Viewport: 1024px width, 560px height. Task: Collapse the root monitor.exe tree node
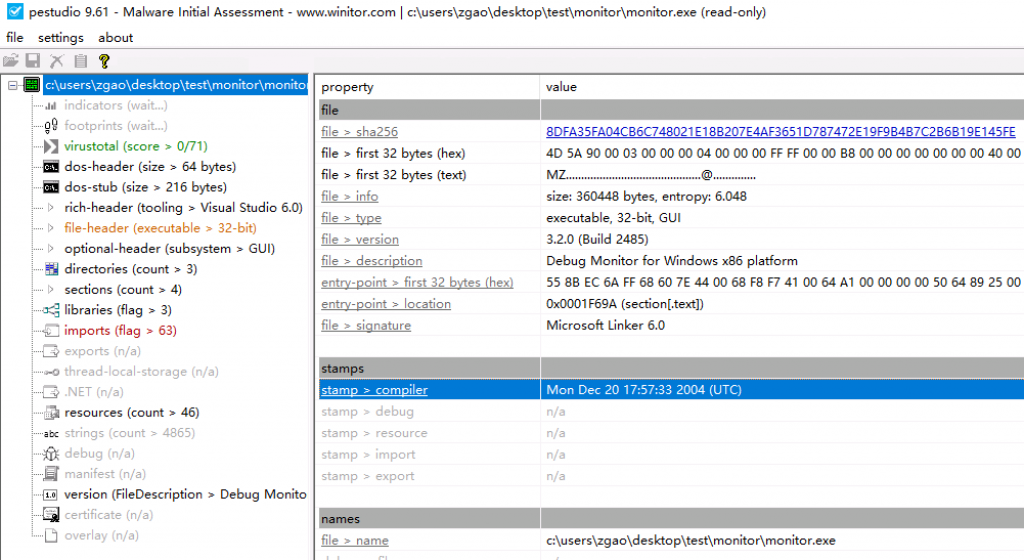coord(12,85)
